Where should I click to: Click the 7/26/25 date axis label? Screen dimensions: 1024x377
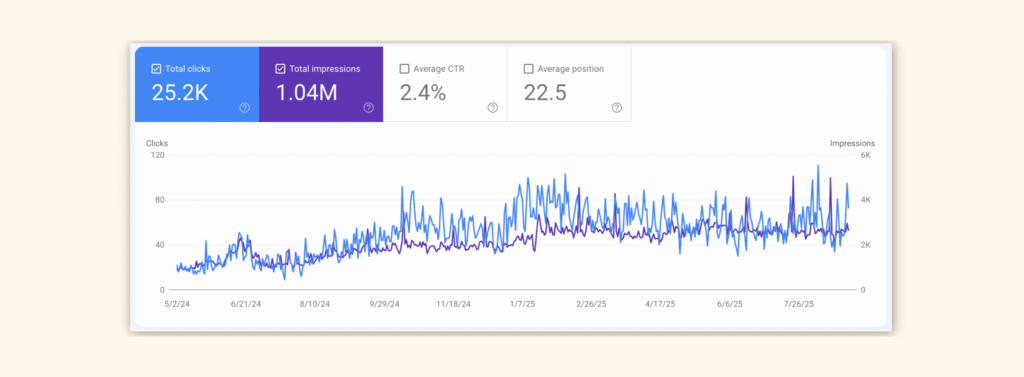(x=798, y=304)
